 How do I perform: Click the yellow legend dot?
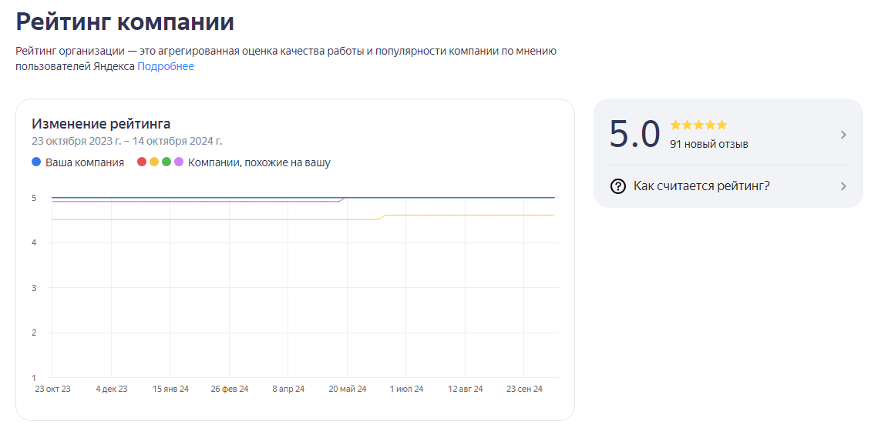pyautogui.click(x=154, y=162)
